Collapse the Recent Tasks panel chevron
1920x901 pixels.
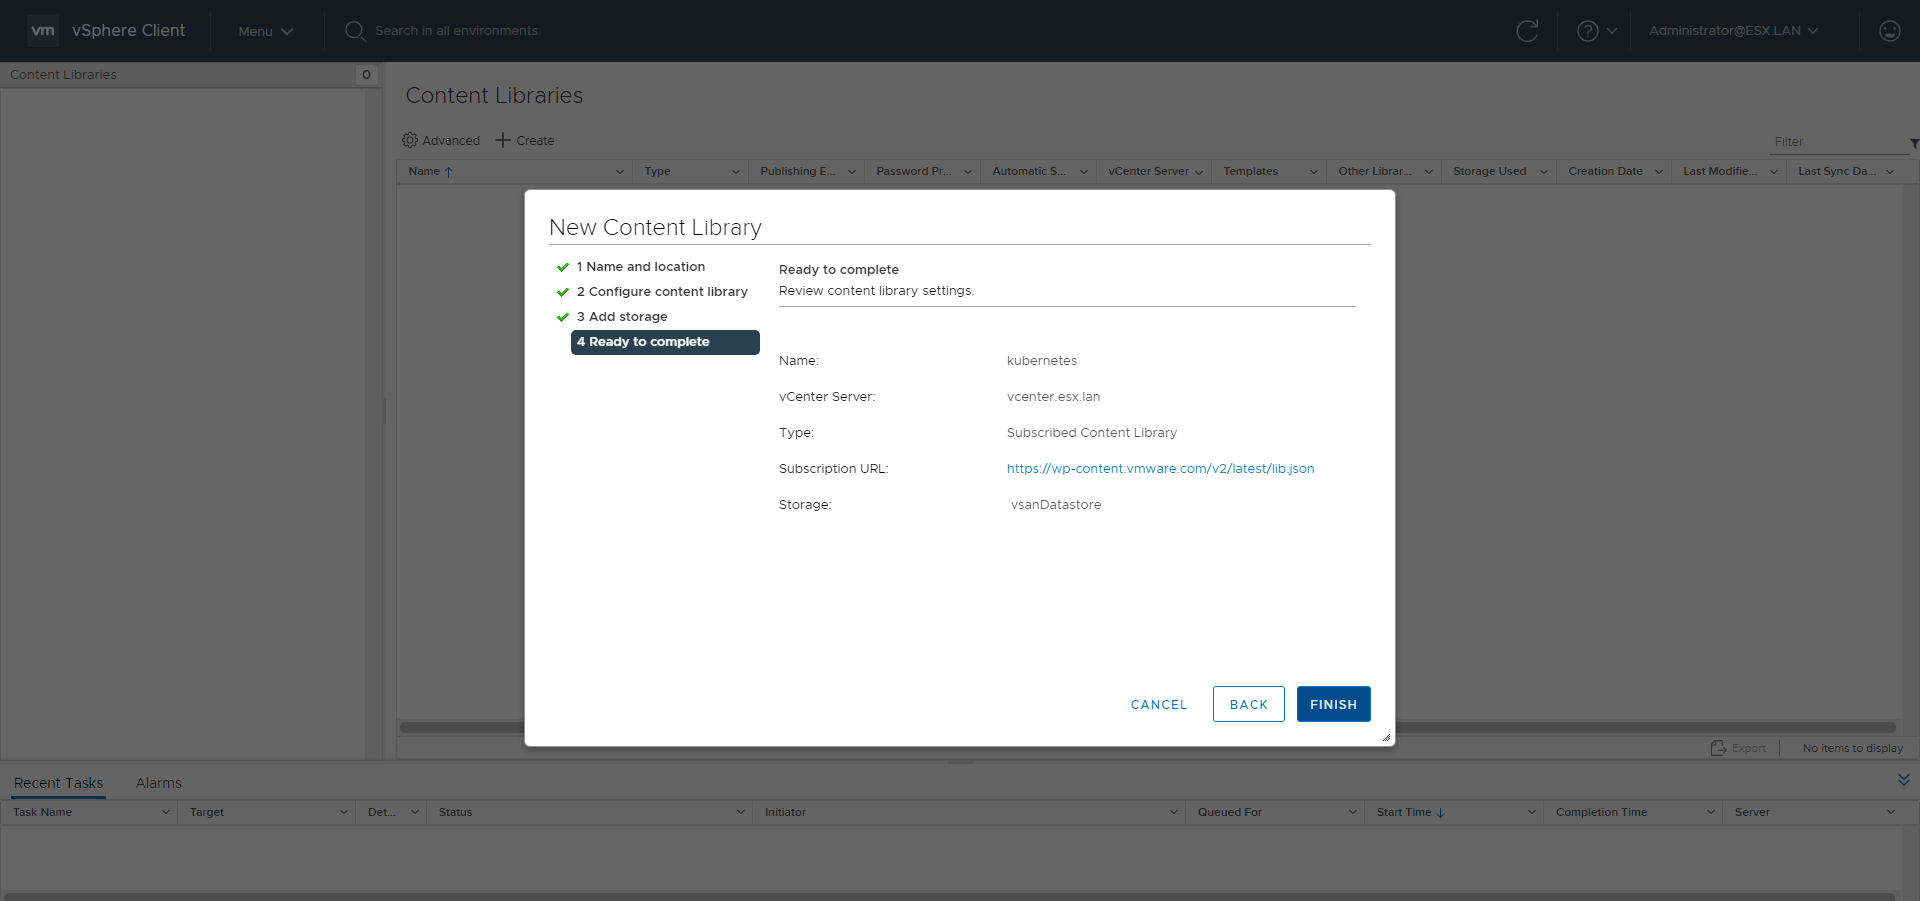[x=1903, y=780]
